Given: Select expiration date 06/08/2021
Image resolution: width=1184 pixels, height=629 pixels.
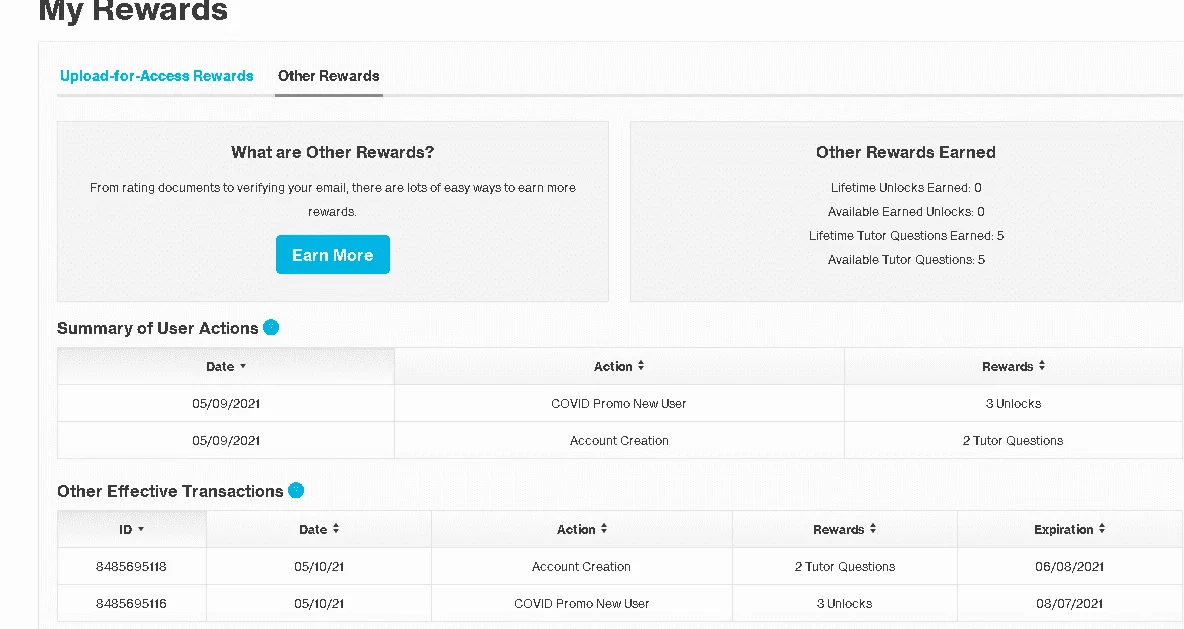Looking at the screenshot, I should pyautogui.click(x=1069, y=566).
